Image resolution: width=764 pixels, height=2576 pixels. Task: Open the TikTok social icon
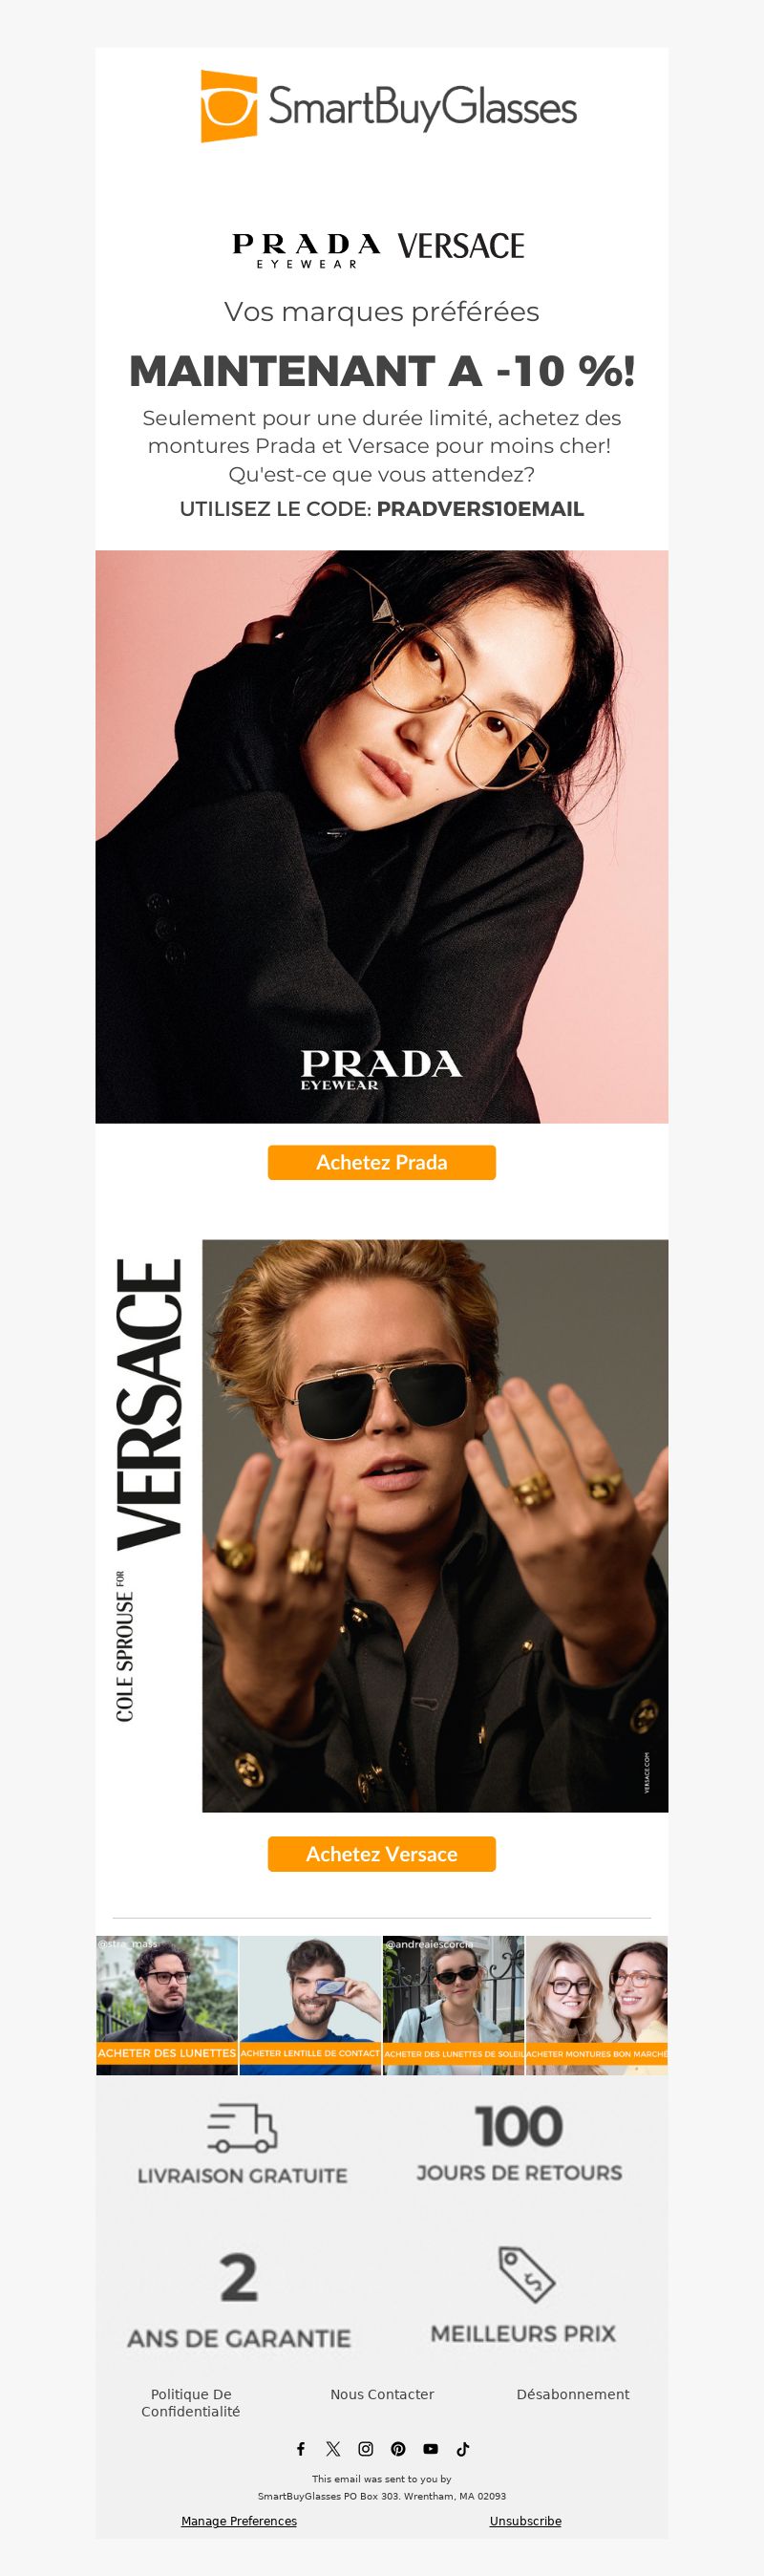463,2449
